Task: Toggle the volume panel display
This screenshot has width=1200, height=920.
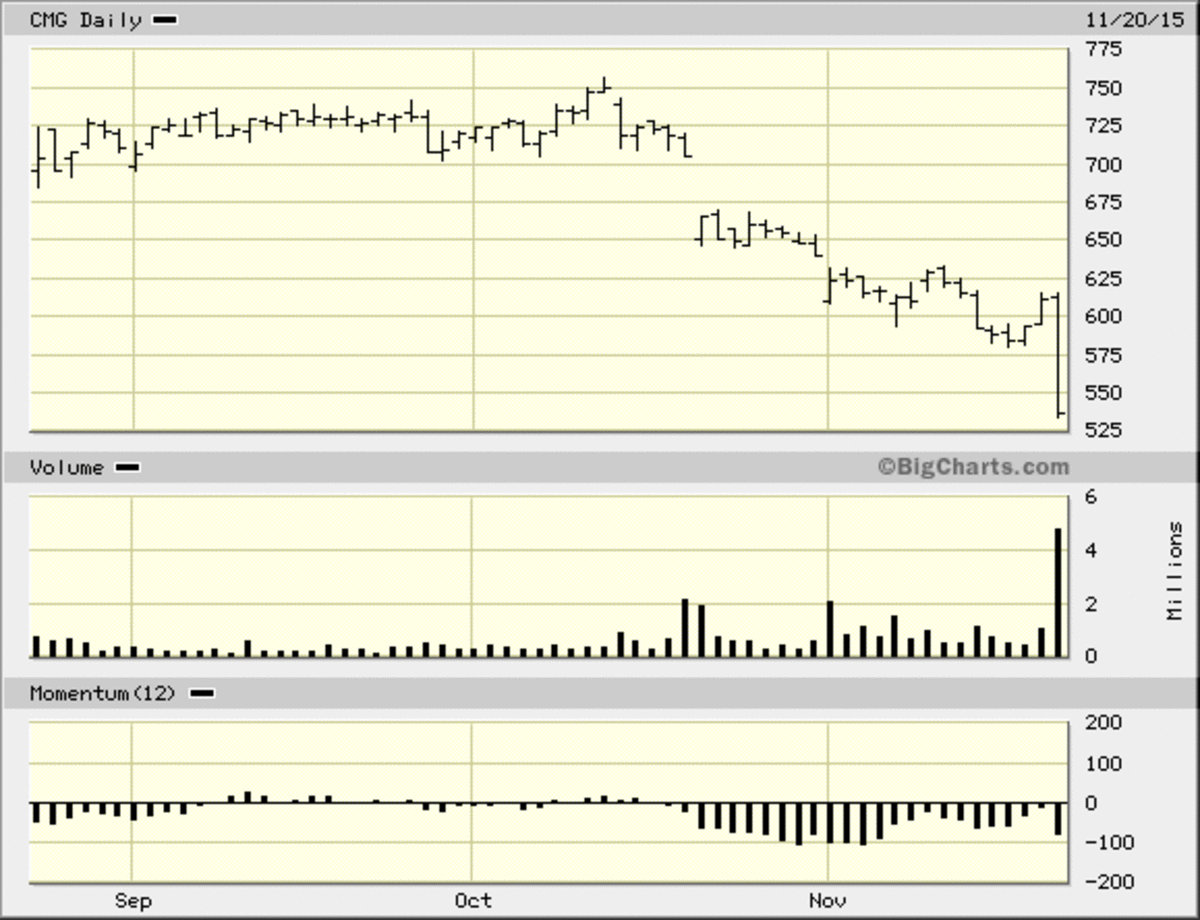Action: coord(550,575)
